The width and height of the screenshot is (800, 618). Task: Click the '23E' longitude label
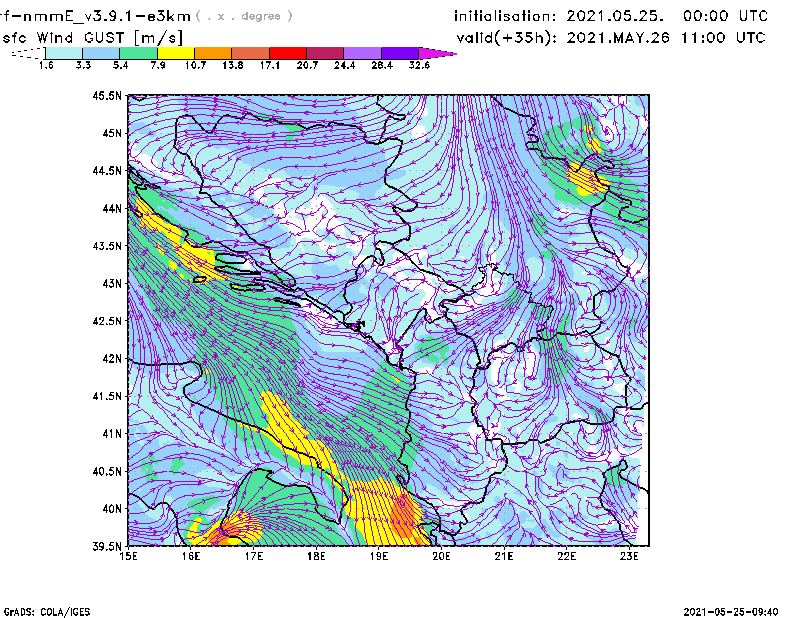point(629,556)
